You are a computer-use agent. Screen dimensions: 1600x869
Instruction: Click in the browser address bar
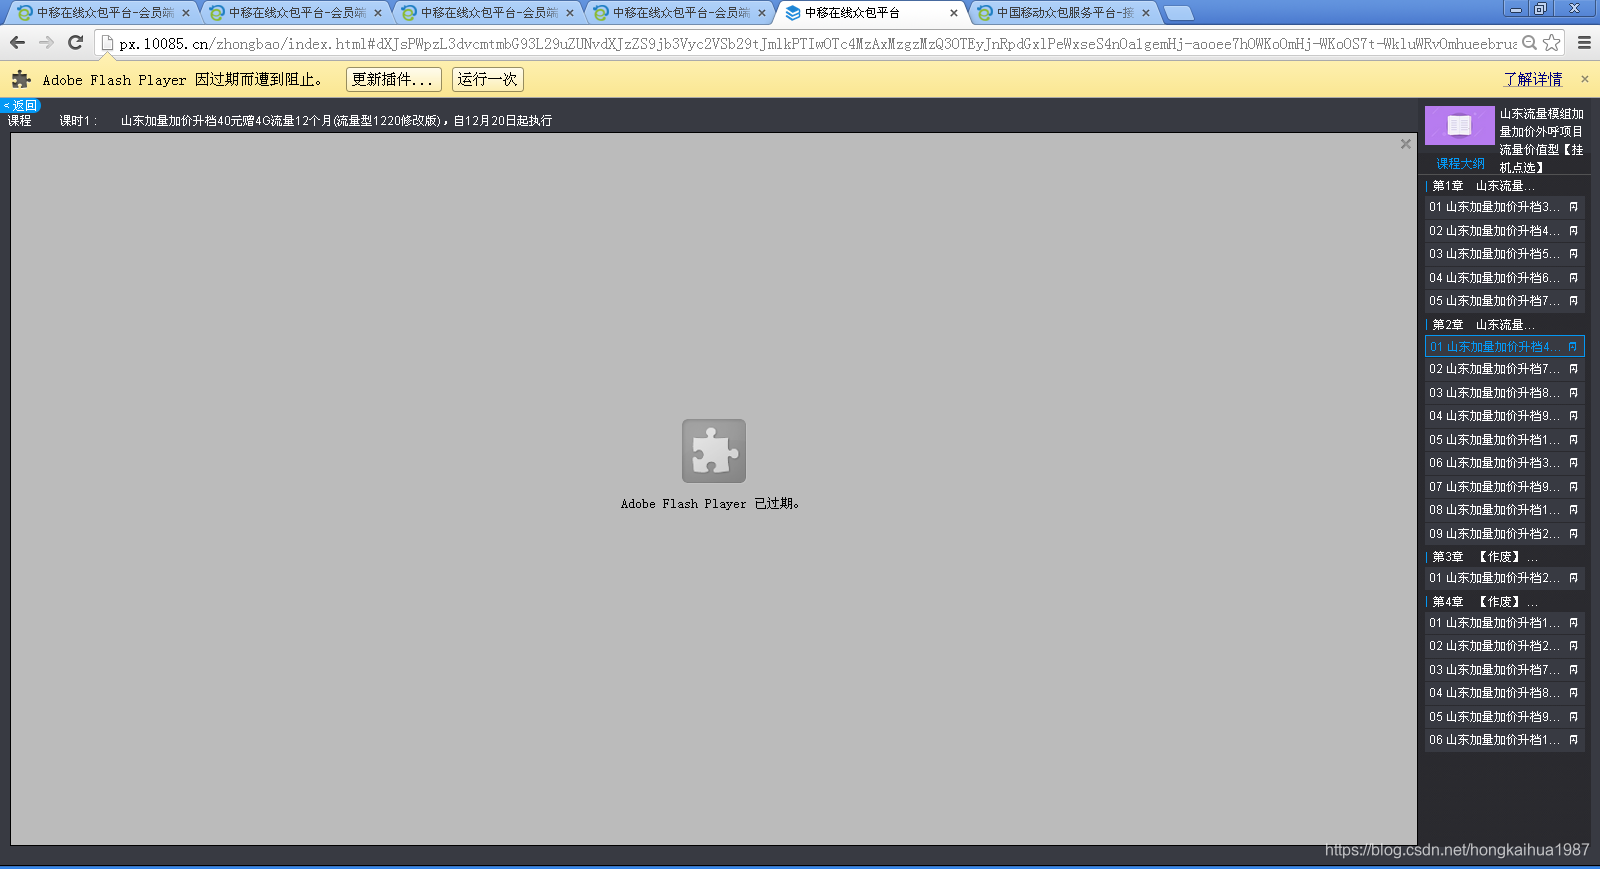(817, 43)
